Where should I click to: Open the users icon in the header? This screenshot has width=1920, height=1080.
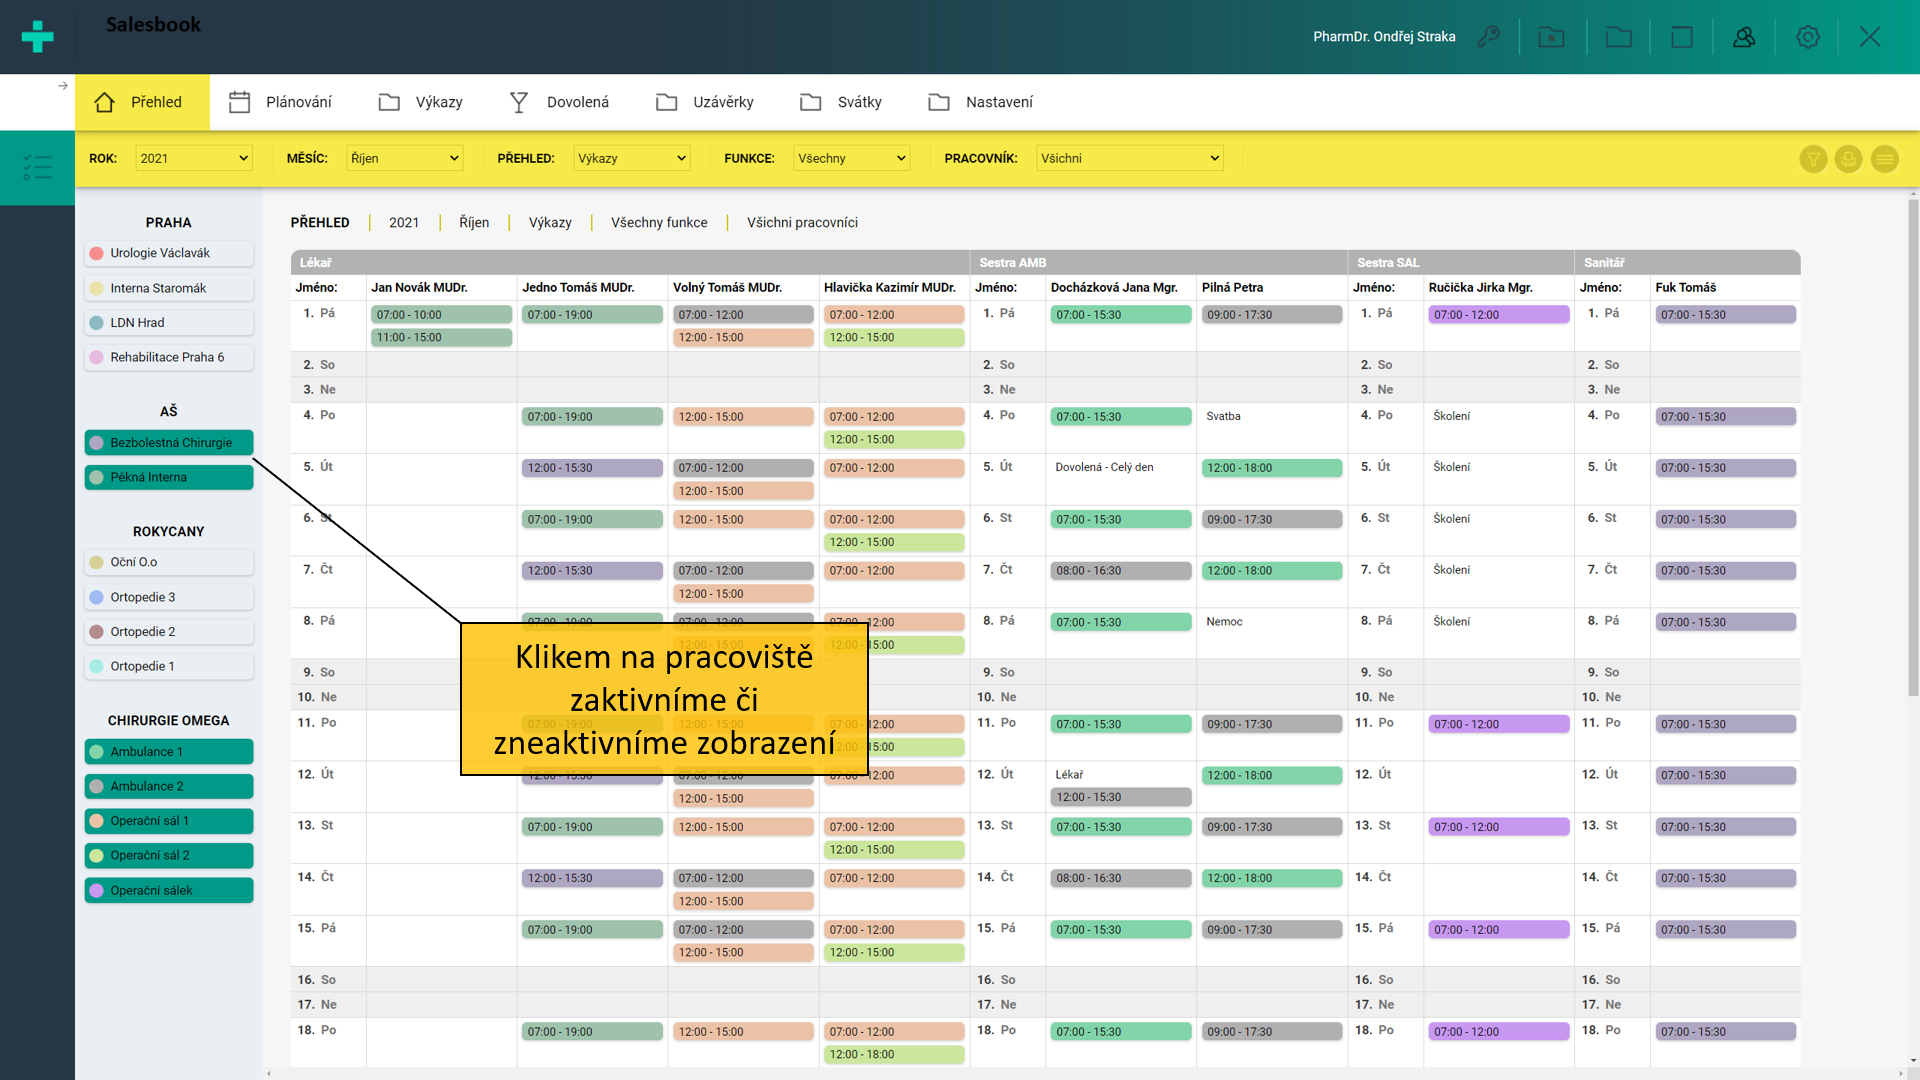point(1744,37)
